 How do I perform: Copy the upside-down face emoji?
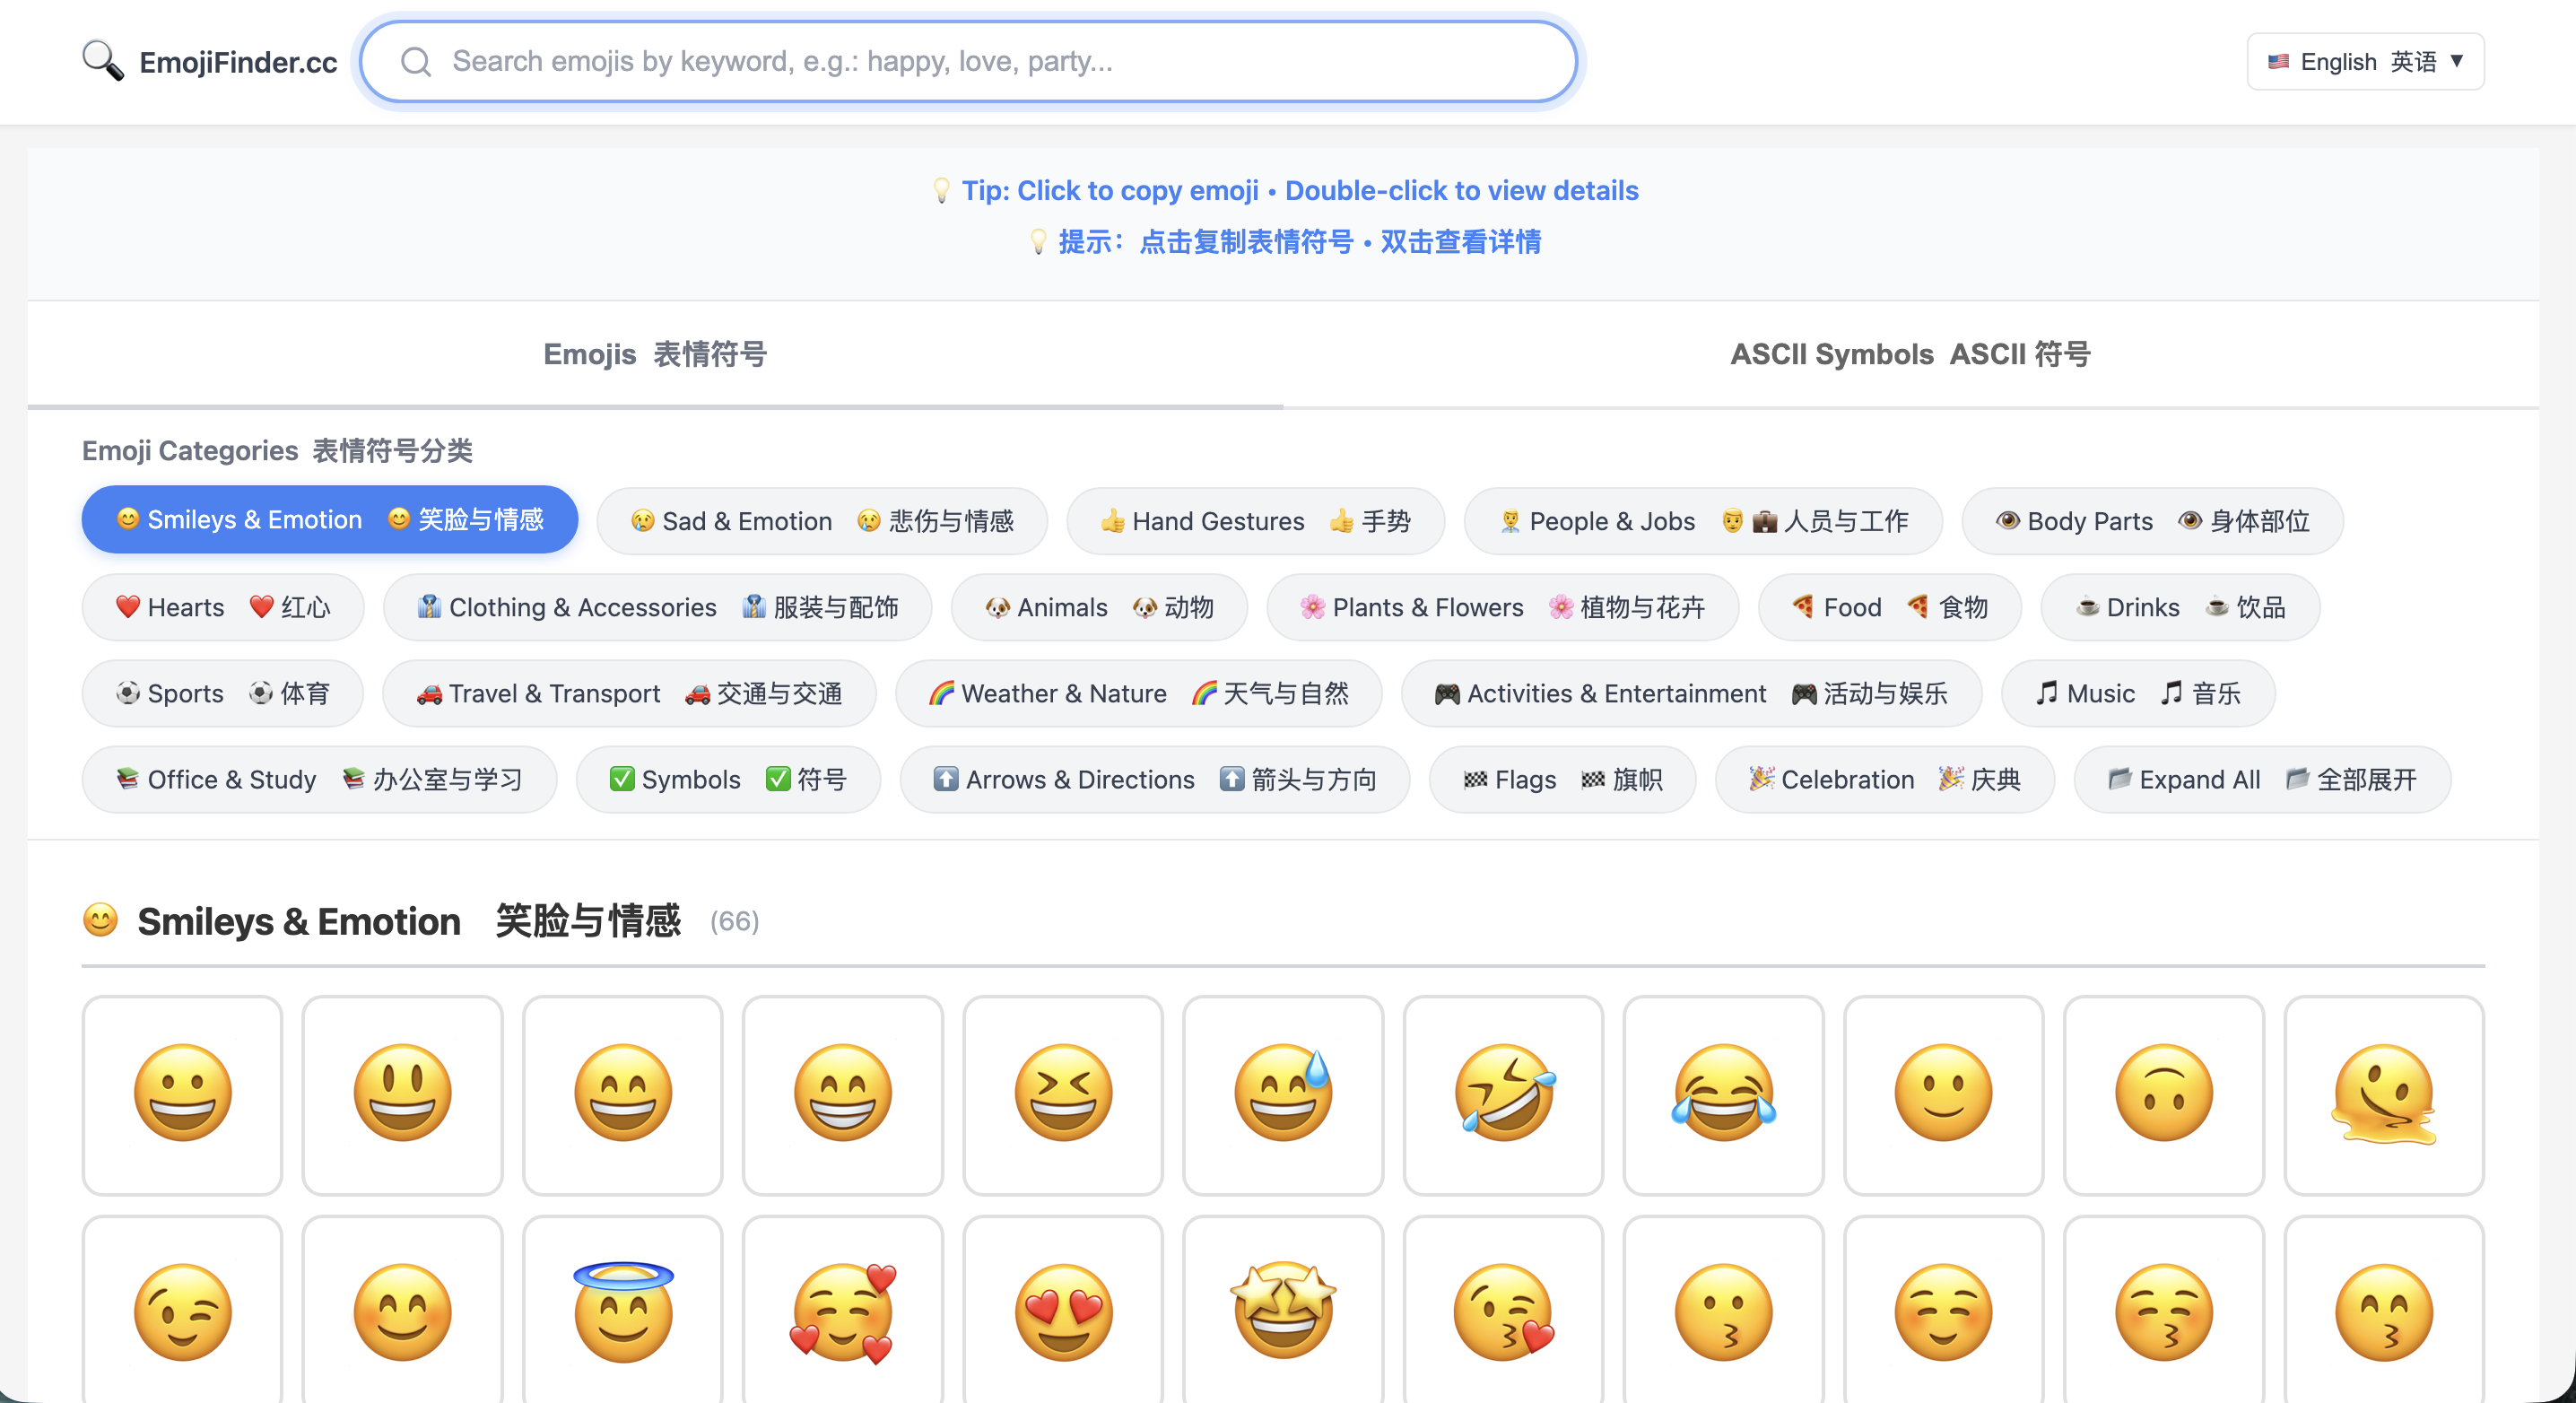[2164, 1094]
